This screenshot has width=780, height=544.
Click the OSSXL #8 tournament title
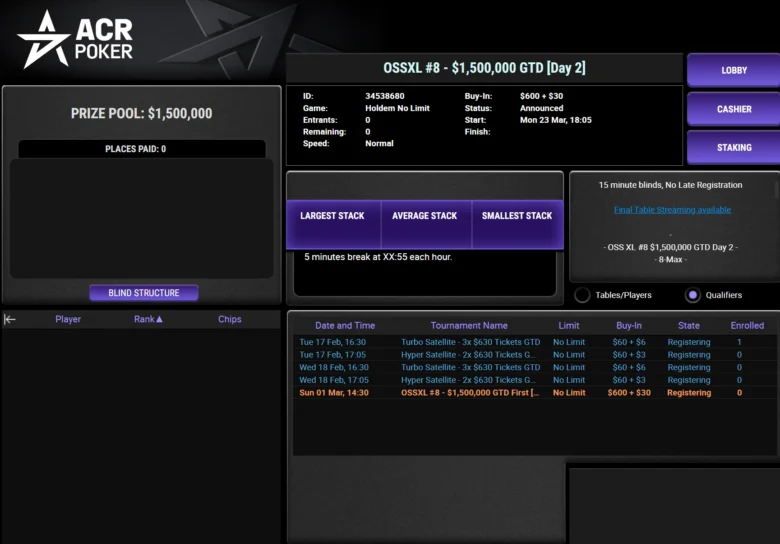click(x=484, y=68)
